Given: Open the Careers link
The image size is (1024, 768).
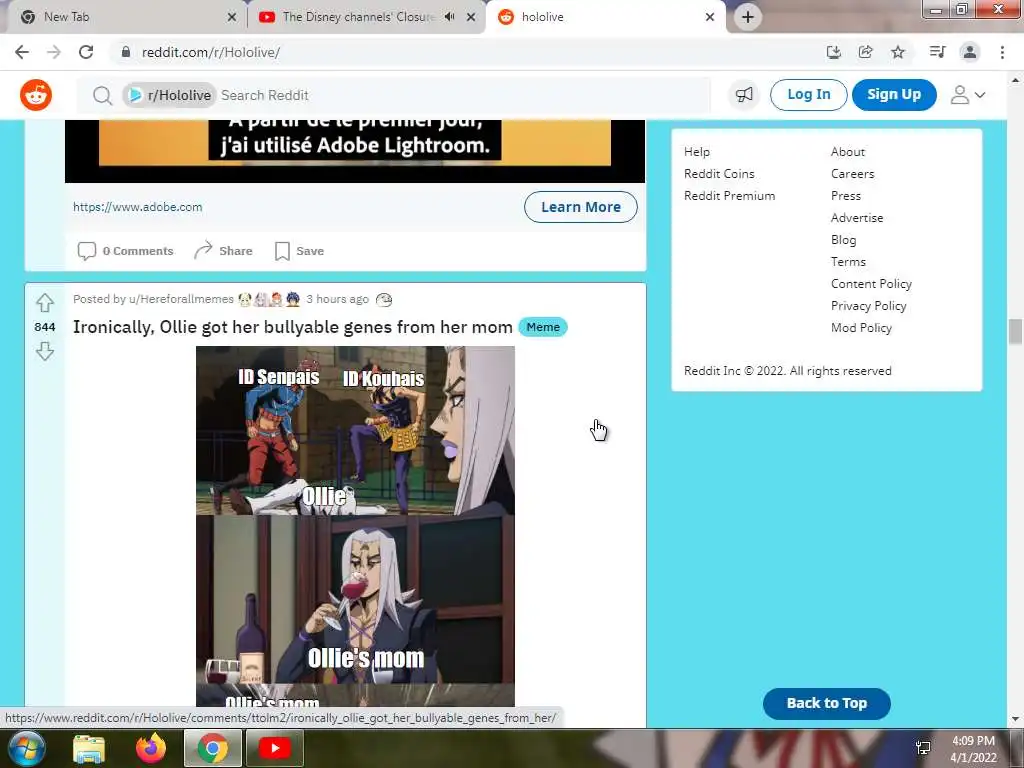Looking at the screenshot, I should pos(852,174).
